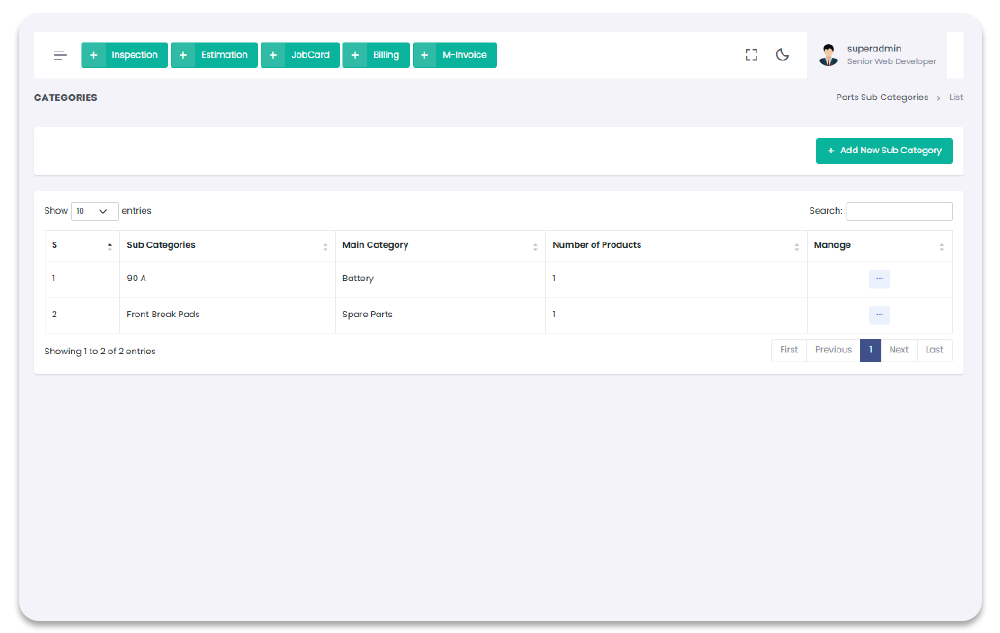Go to Next pagination page
Screen dimensions: 1000x633
point(899,350)
